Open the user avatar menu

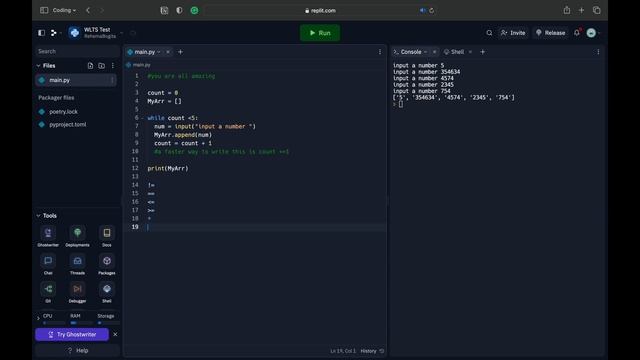coord(591,33)
